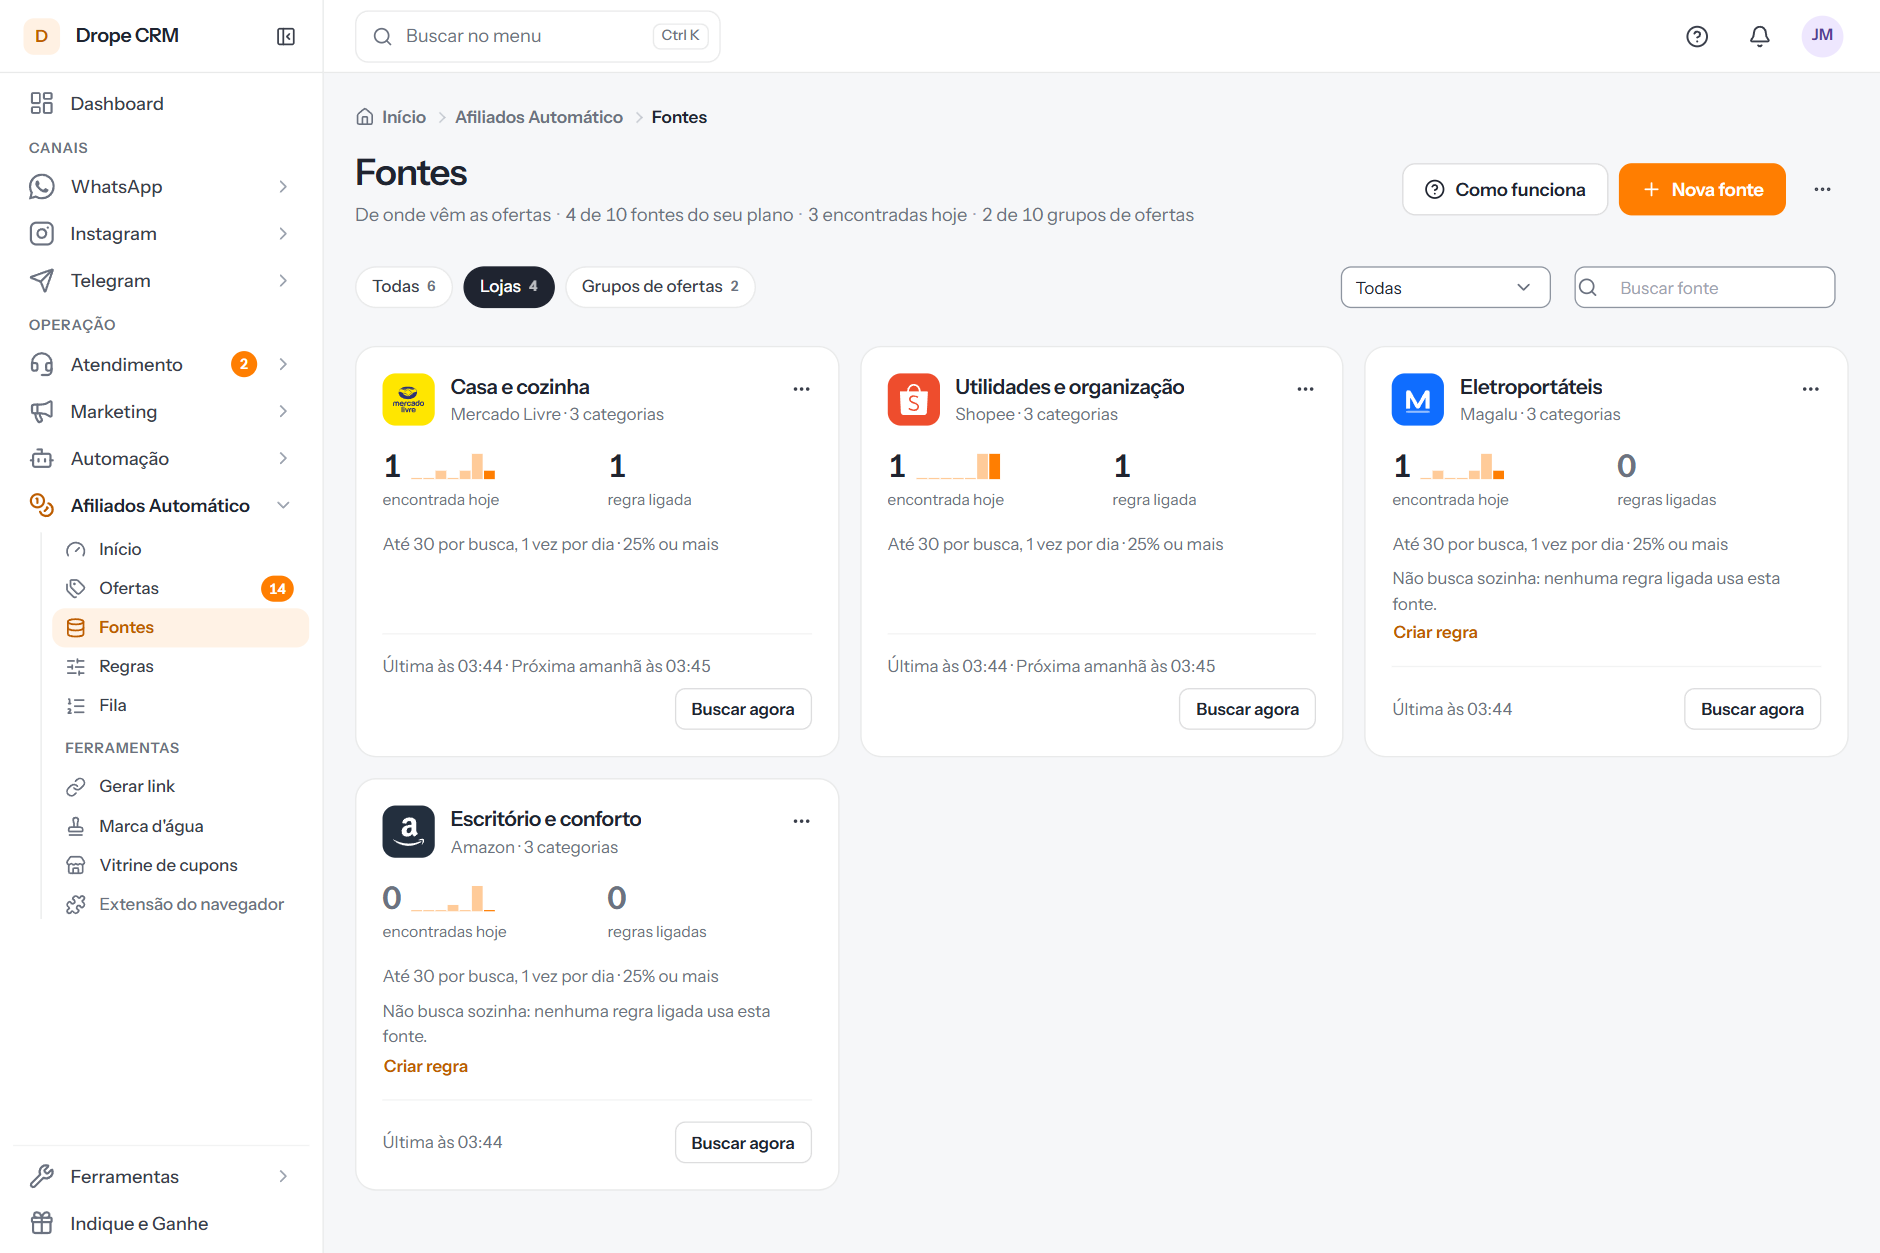Click the Nova fonte button

1702,189
